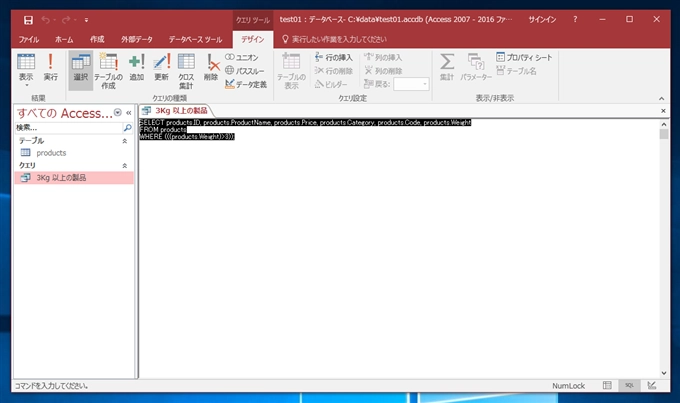Click パススルー (Pass-Through) query option
The image size is (680, 403).
point(245,71)
